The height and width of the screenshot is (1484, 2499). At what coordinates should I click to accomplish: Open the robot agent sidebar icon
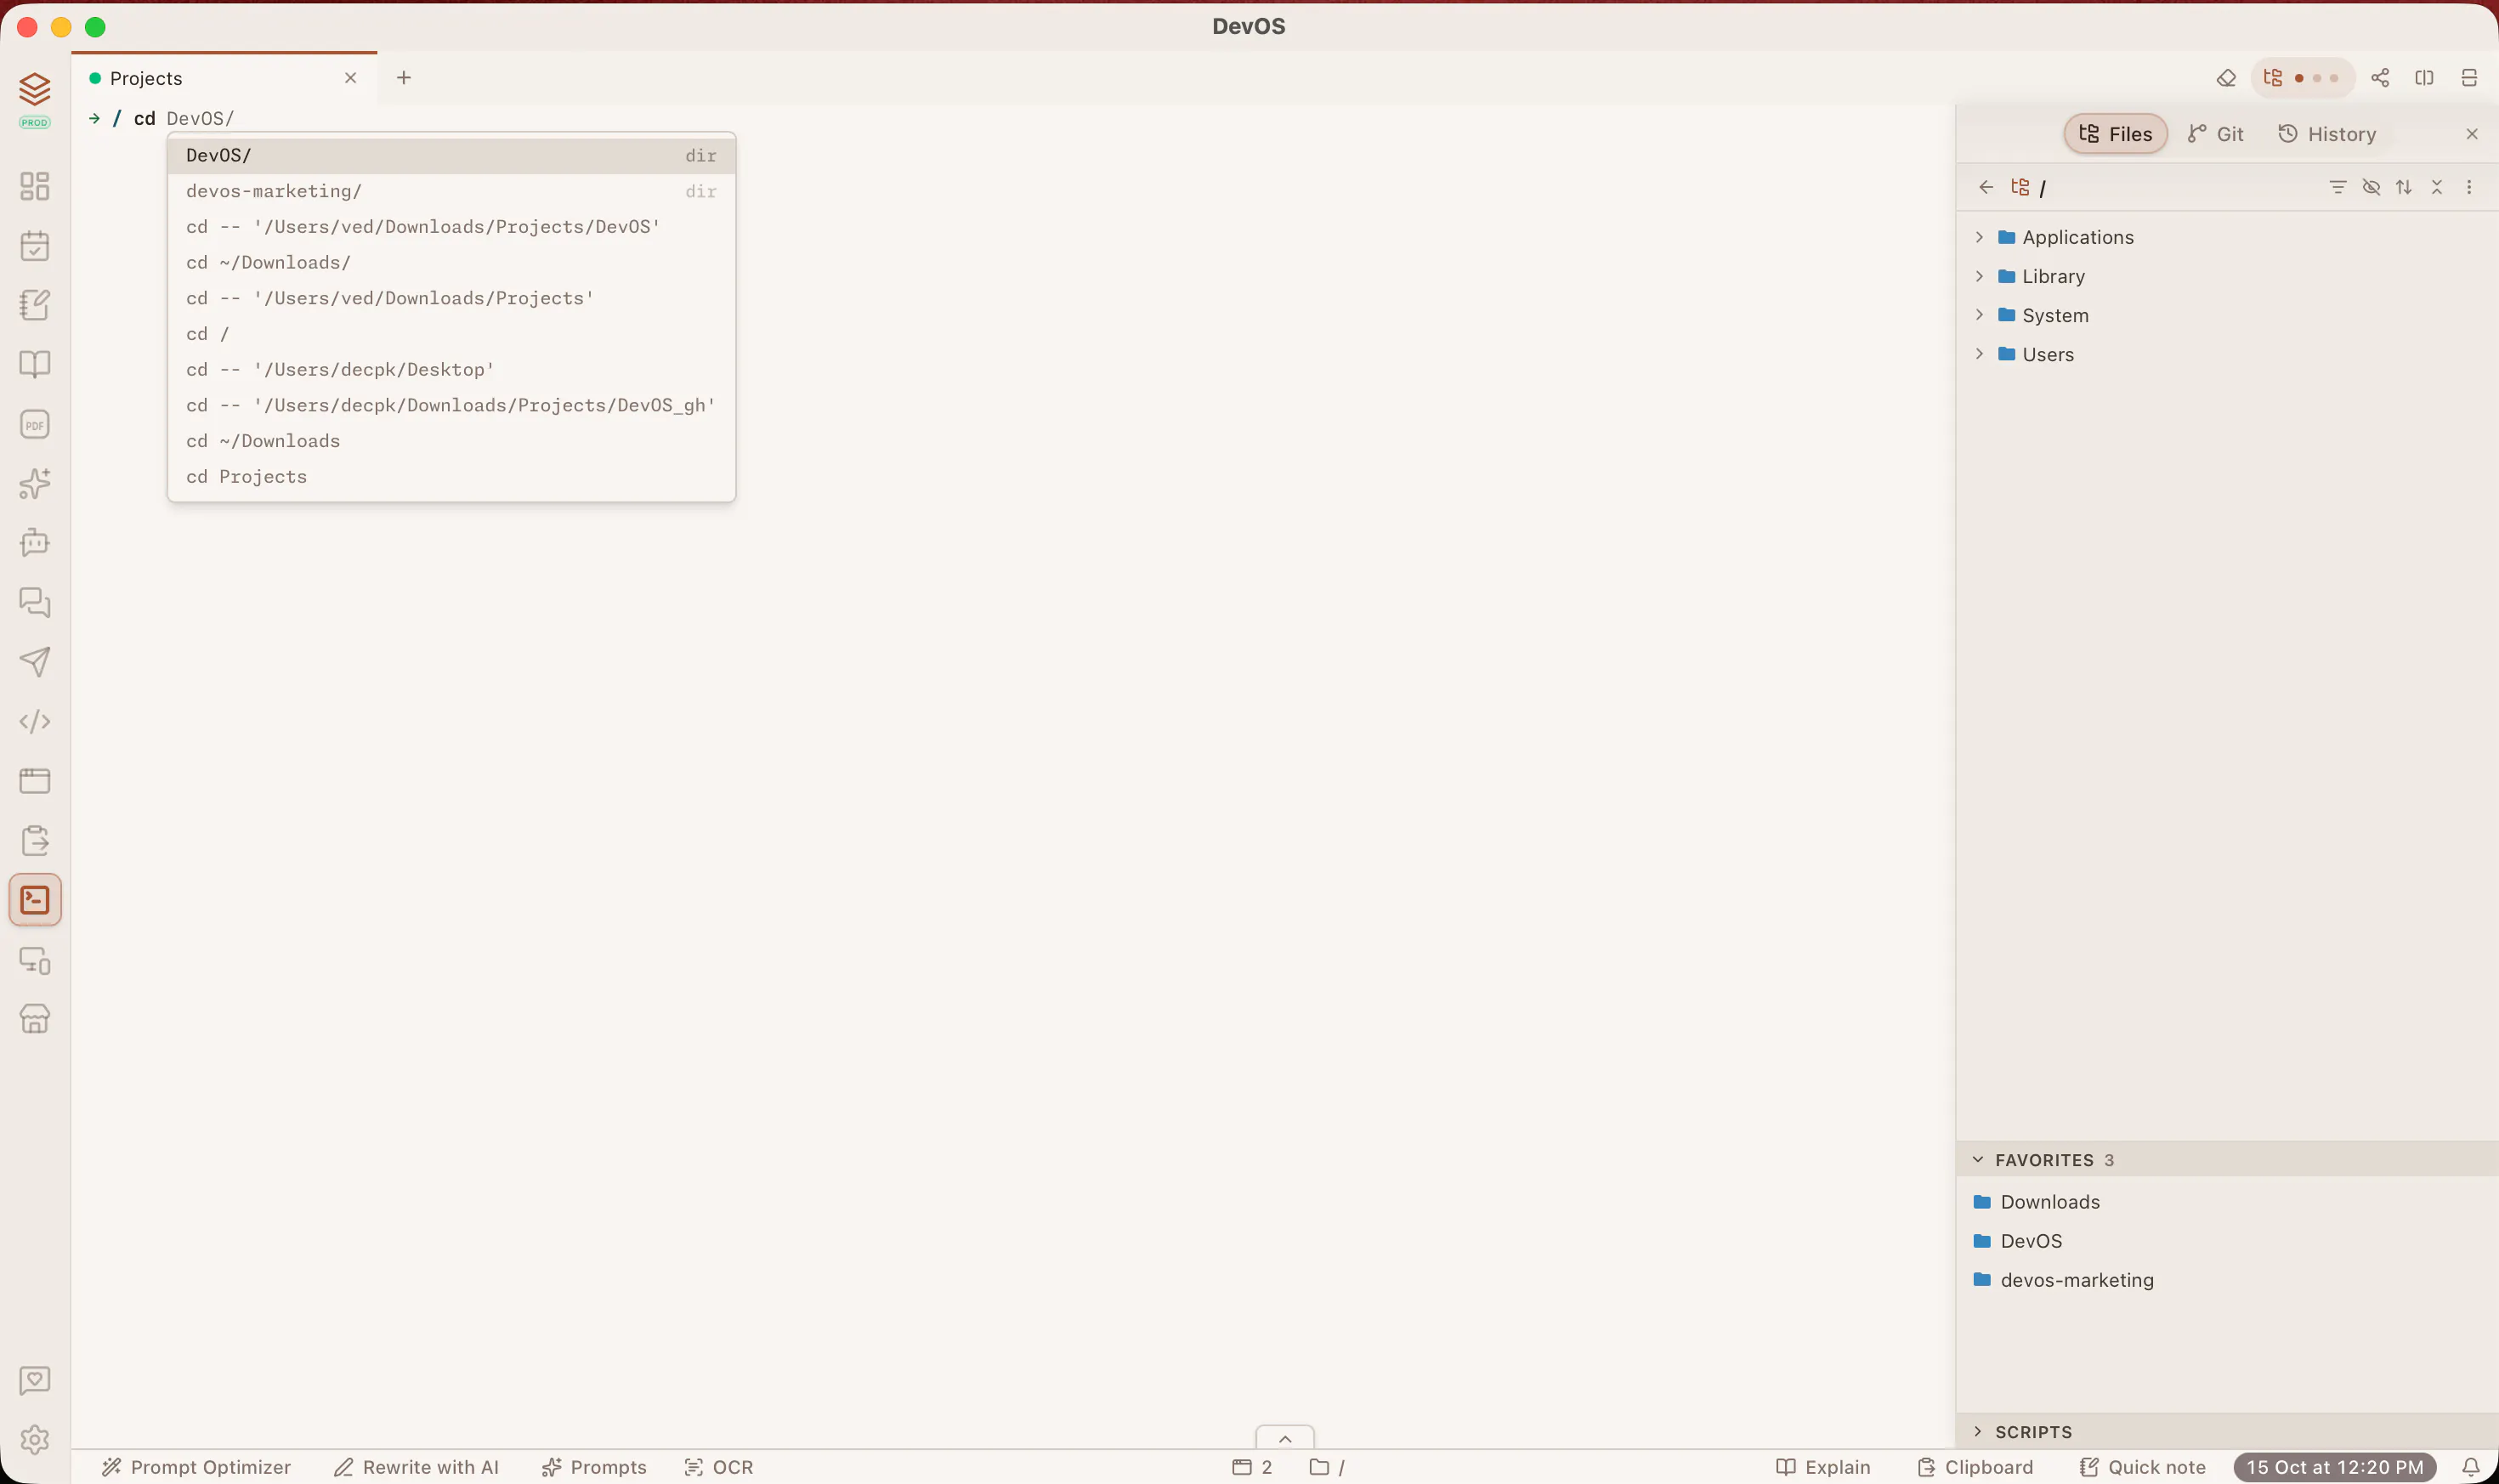pos(34,542)
